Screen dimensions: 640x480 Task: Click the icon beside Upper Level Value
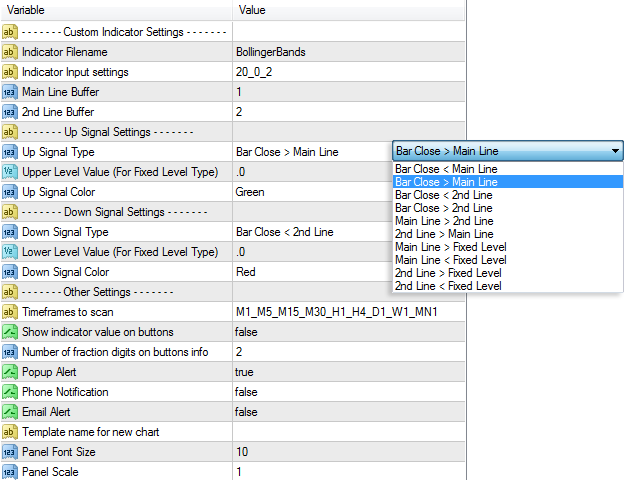coord(10,172)
